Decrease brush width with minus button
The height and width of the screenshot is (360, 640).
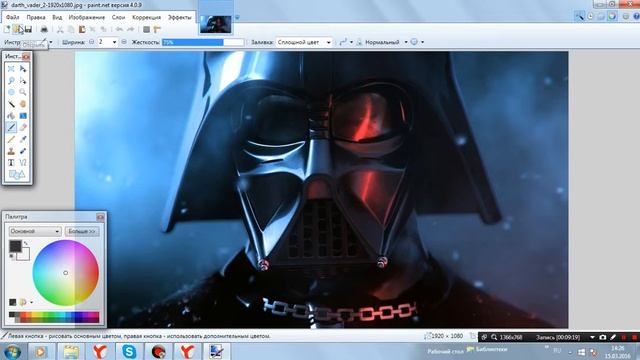click(x=91, y=42)
